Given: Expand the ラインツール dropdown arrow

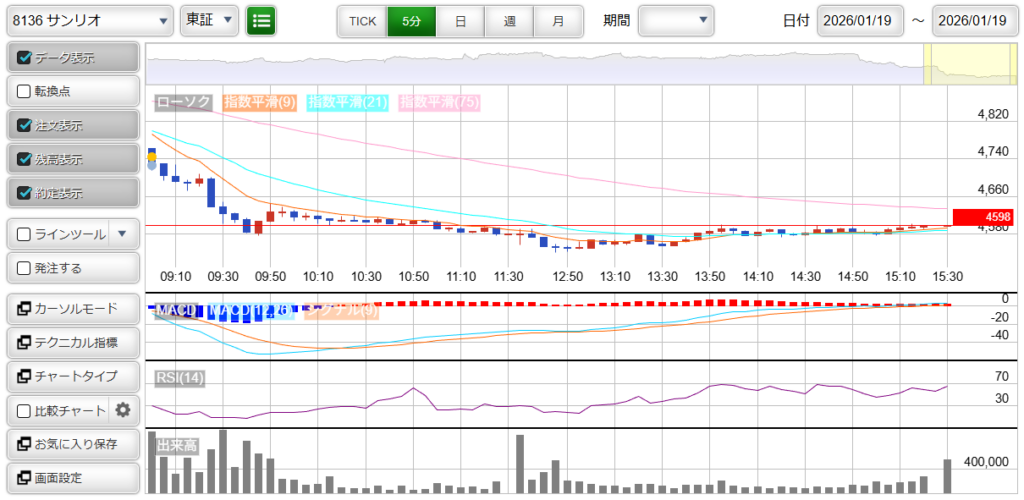Looking at the screenshot, I should [x=122, y=234].
